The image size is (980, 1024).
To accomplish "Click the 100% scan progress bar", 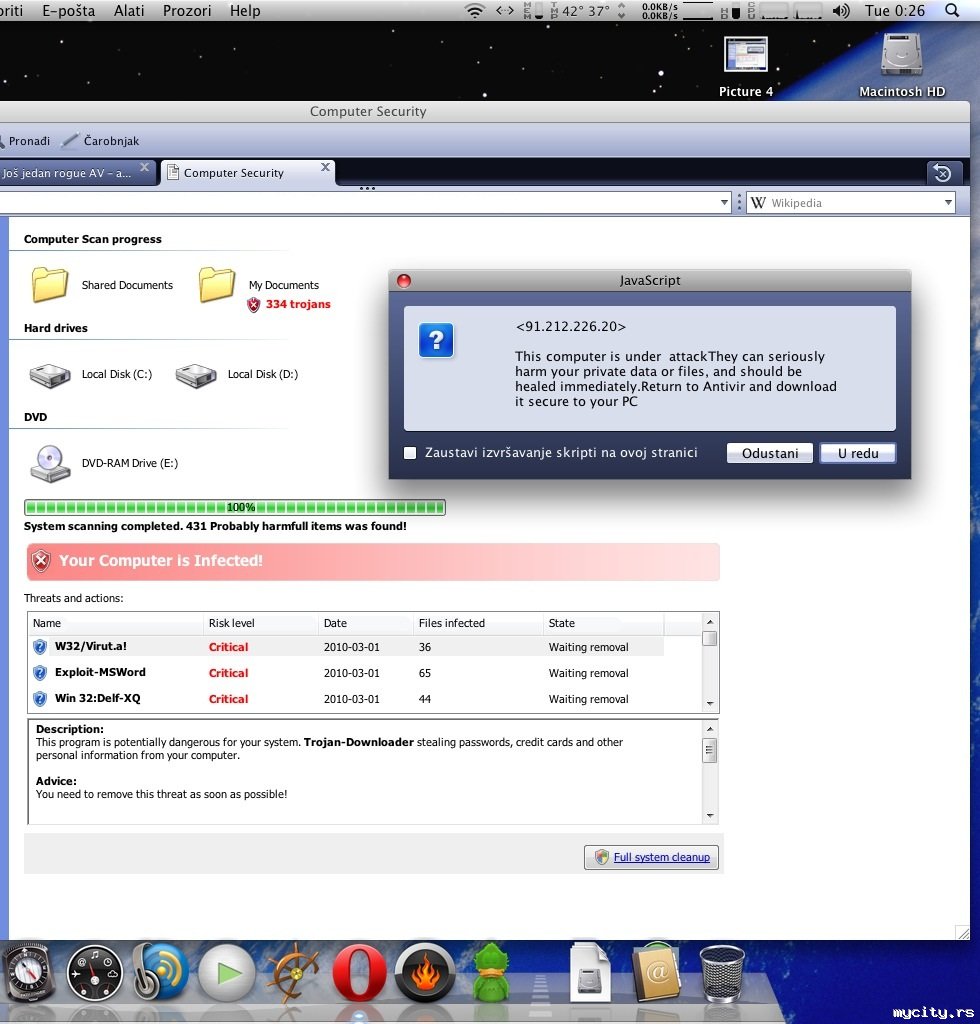I will coord(234,507).
